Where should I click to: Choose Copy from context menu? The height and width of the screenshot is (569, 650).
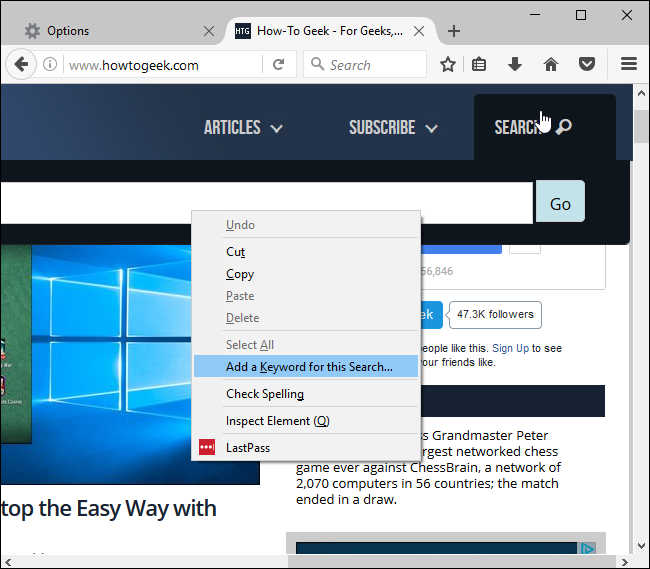click(x=306, y=274)
